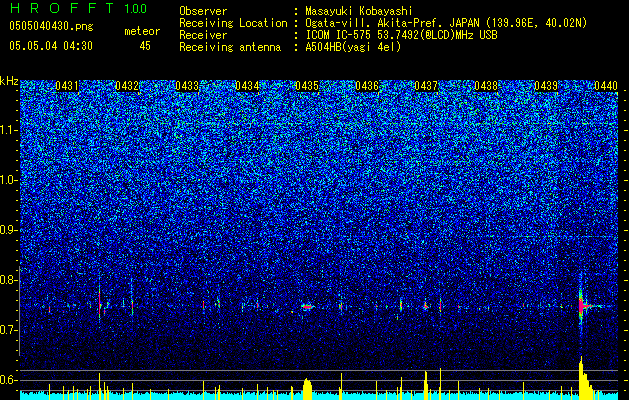The height and width of the screenshot is (400, 629).
Task: Click the version number 1.0.0
Action: tap(135, 8)
